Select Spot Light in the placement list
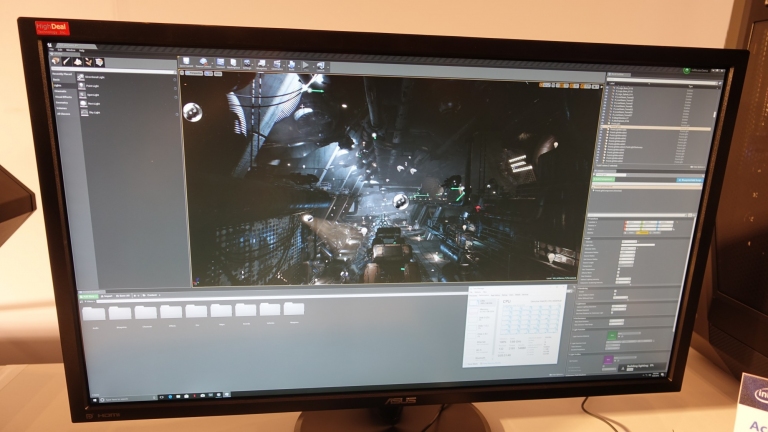This screenshot has height=432, width=768. click(x=90, y=95)
